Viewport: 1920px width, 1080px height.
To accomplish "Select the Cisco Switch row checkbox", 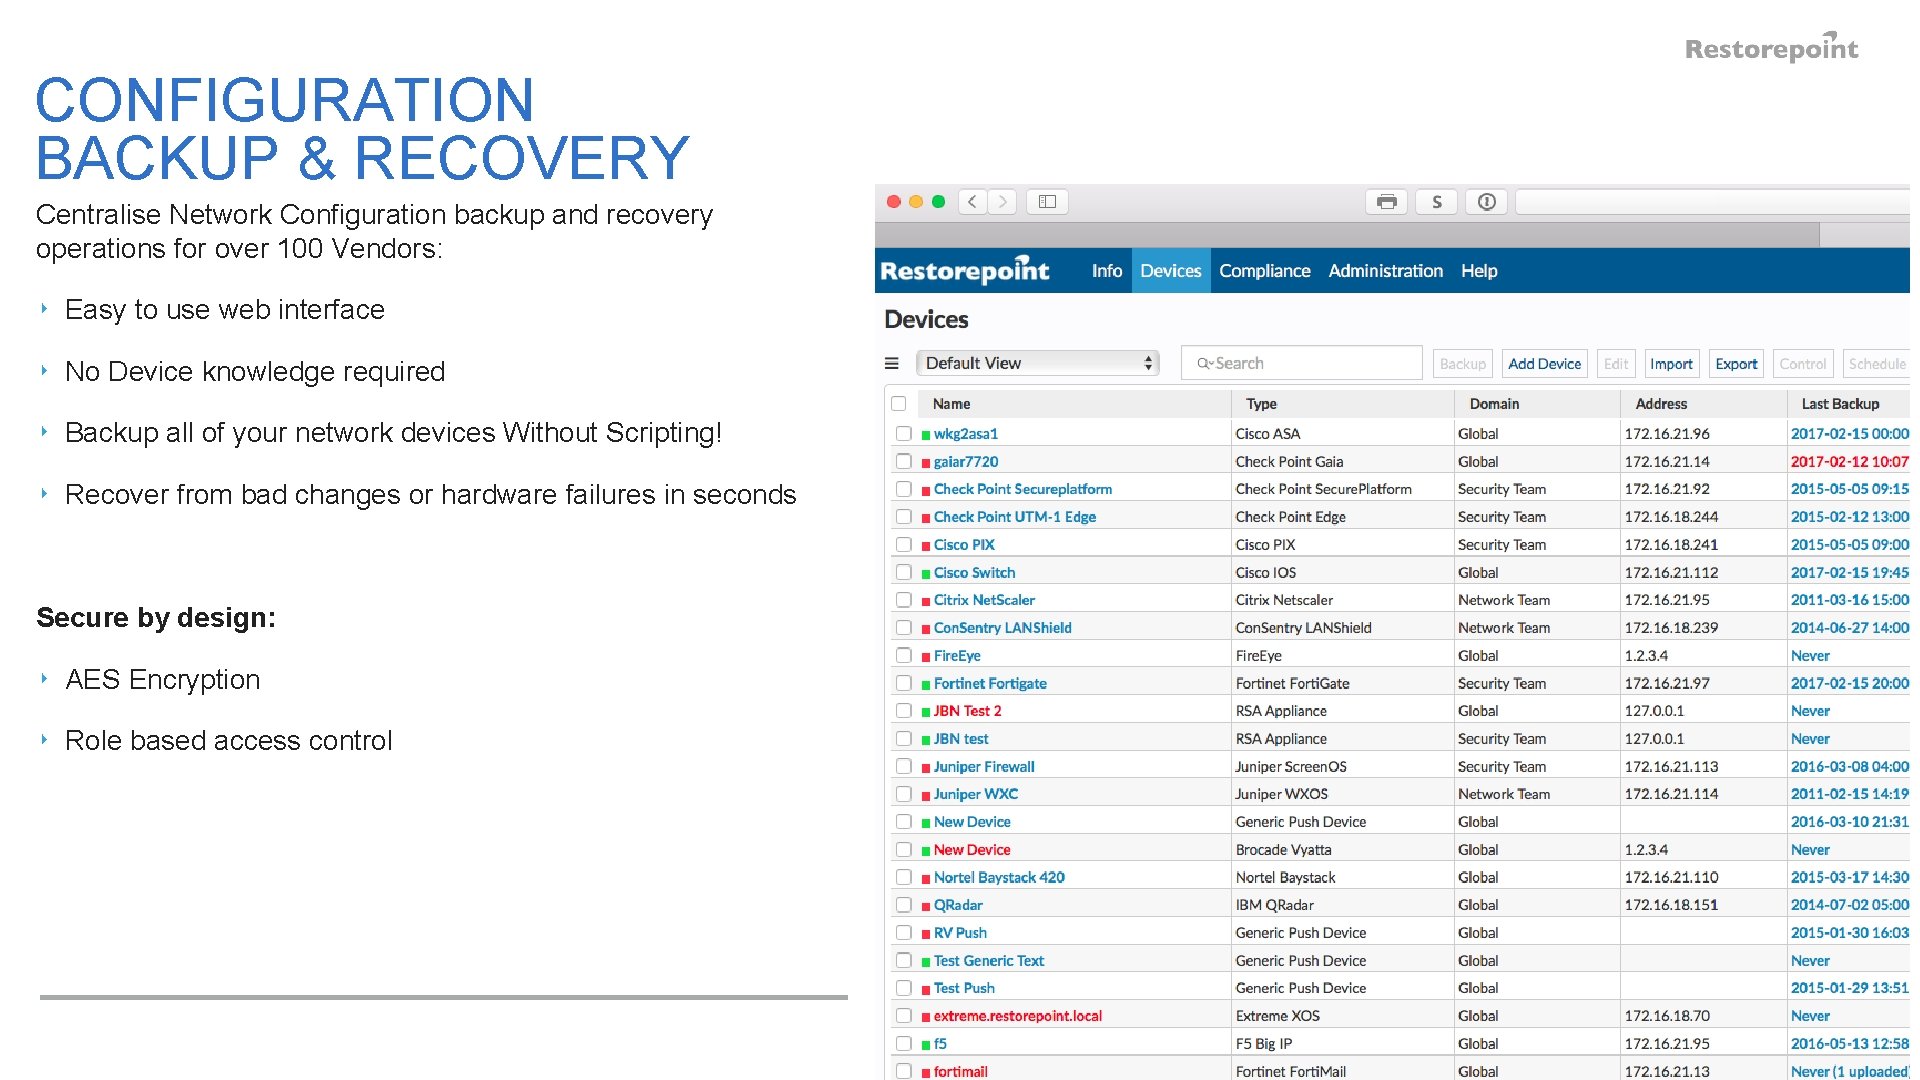I will point(904,573).
